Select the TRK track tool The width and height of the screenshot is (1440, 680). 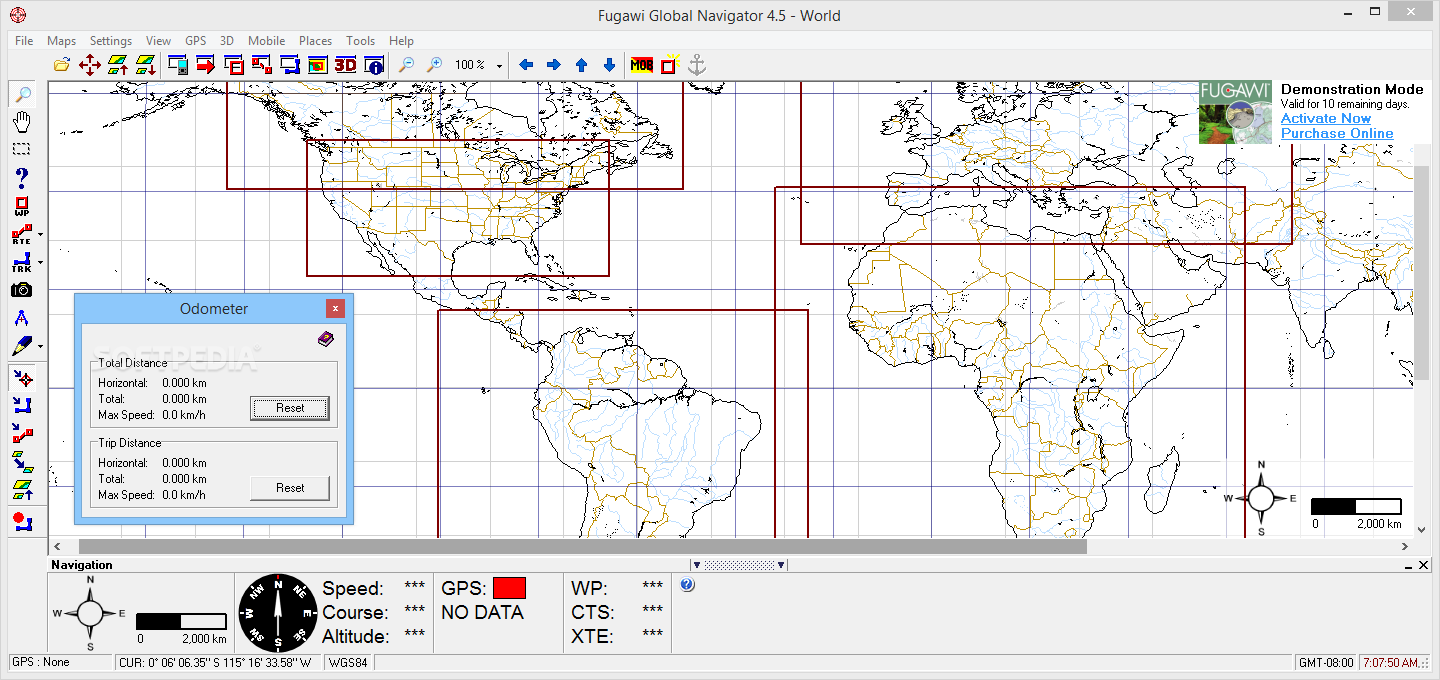click(x=21, y=262)
